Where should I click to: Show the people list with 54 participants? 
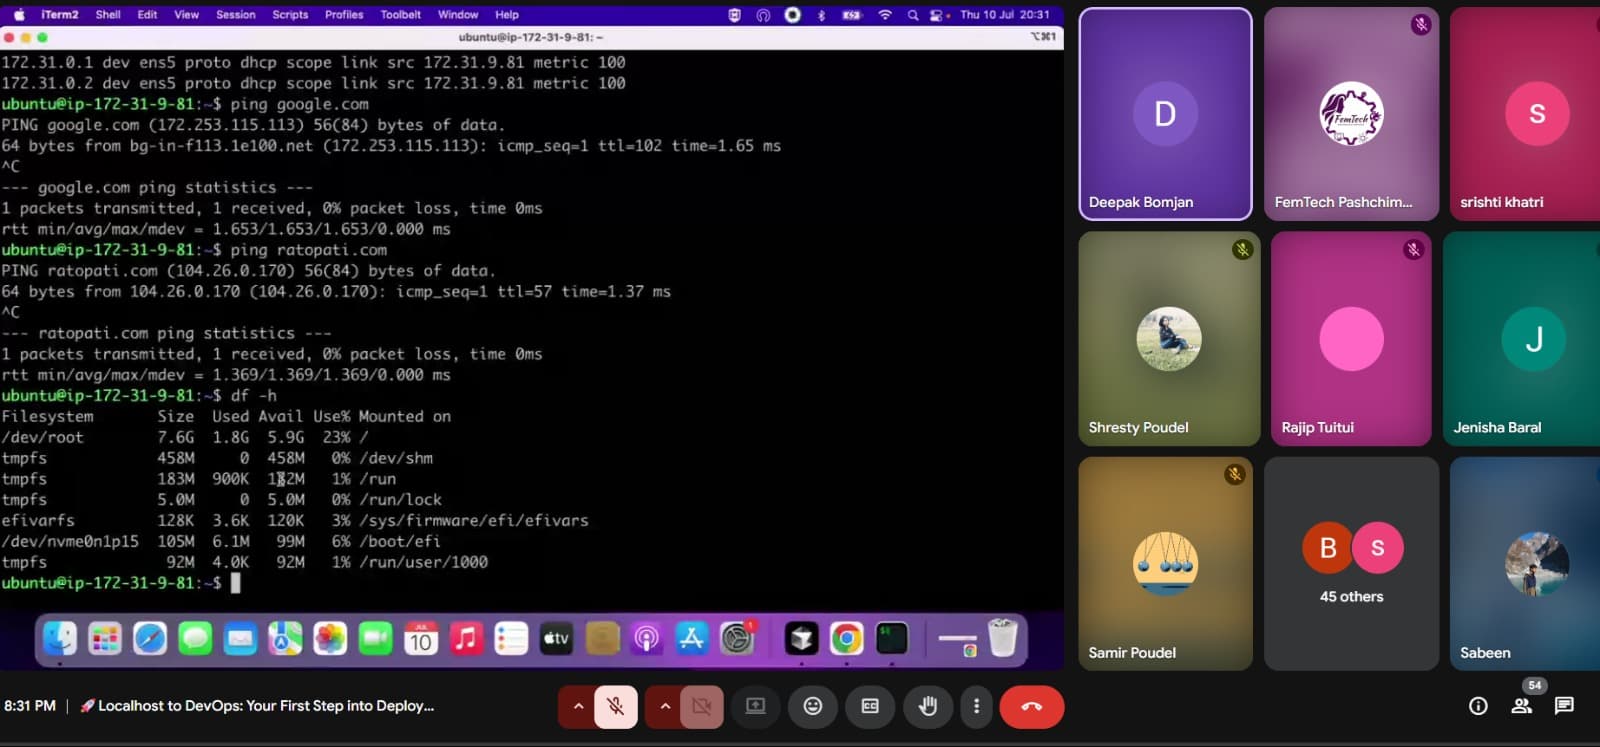pyautogui.click(x=1522, y=706)
